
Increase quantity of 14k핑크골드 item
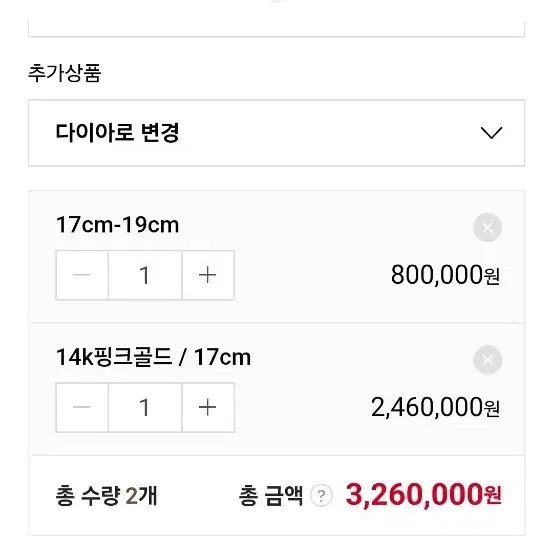(x=208, y=407)
